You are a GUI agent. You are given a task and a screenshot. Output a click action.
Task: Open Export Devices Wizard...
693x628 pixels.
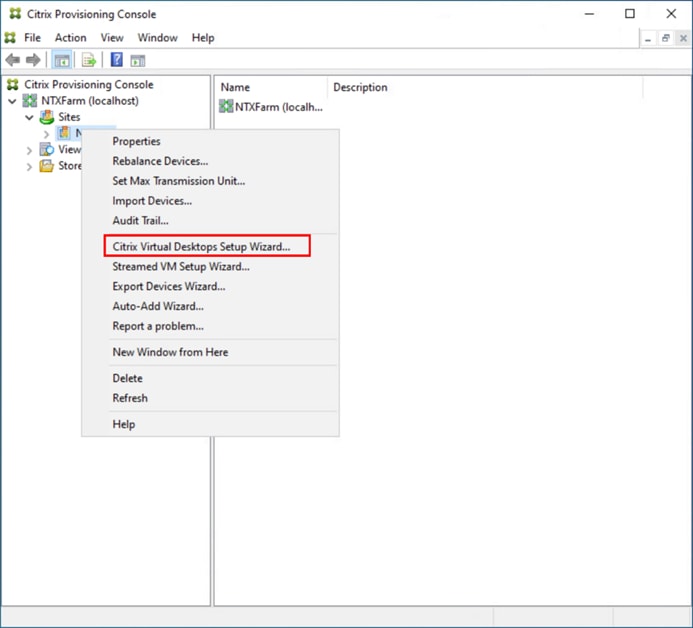pos(210,286)
